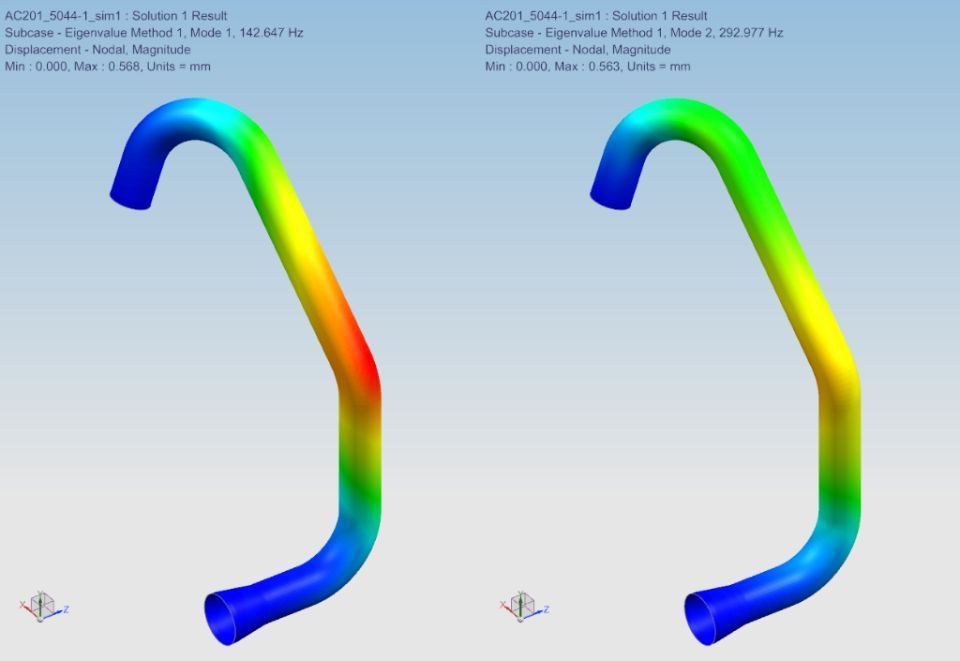Viewport: 960px width, 661px height.
Task: Click the left viewport orientation triad
Action: (41, 605)
